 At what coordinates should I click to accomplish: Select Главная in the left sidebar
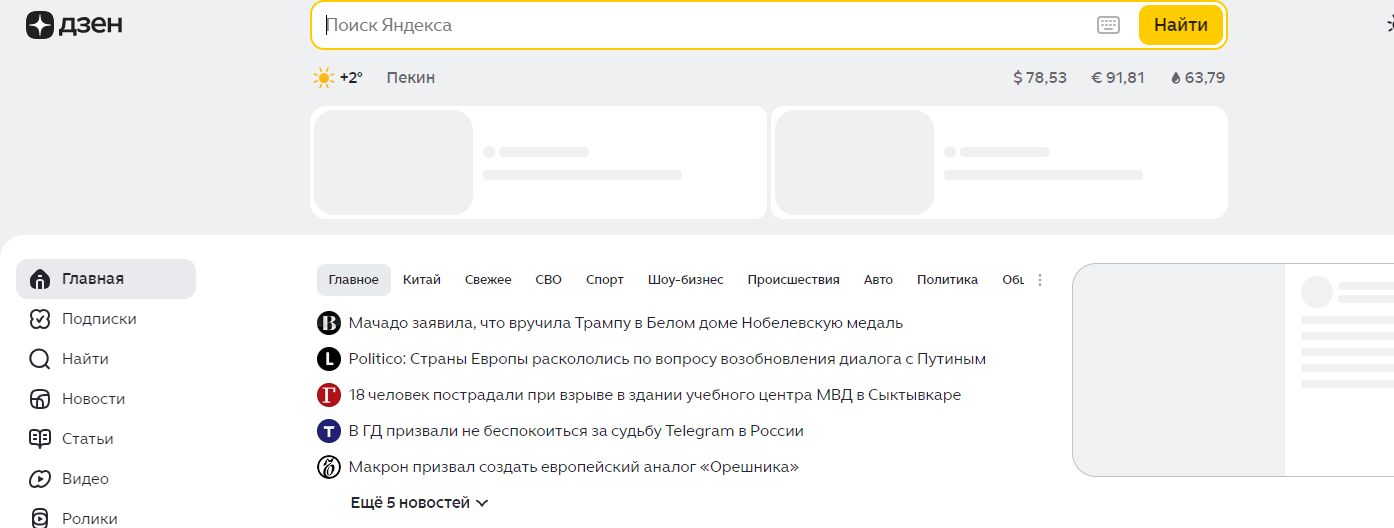(x=92, y=279)
